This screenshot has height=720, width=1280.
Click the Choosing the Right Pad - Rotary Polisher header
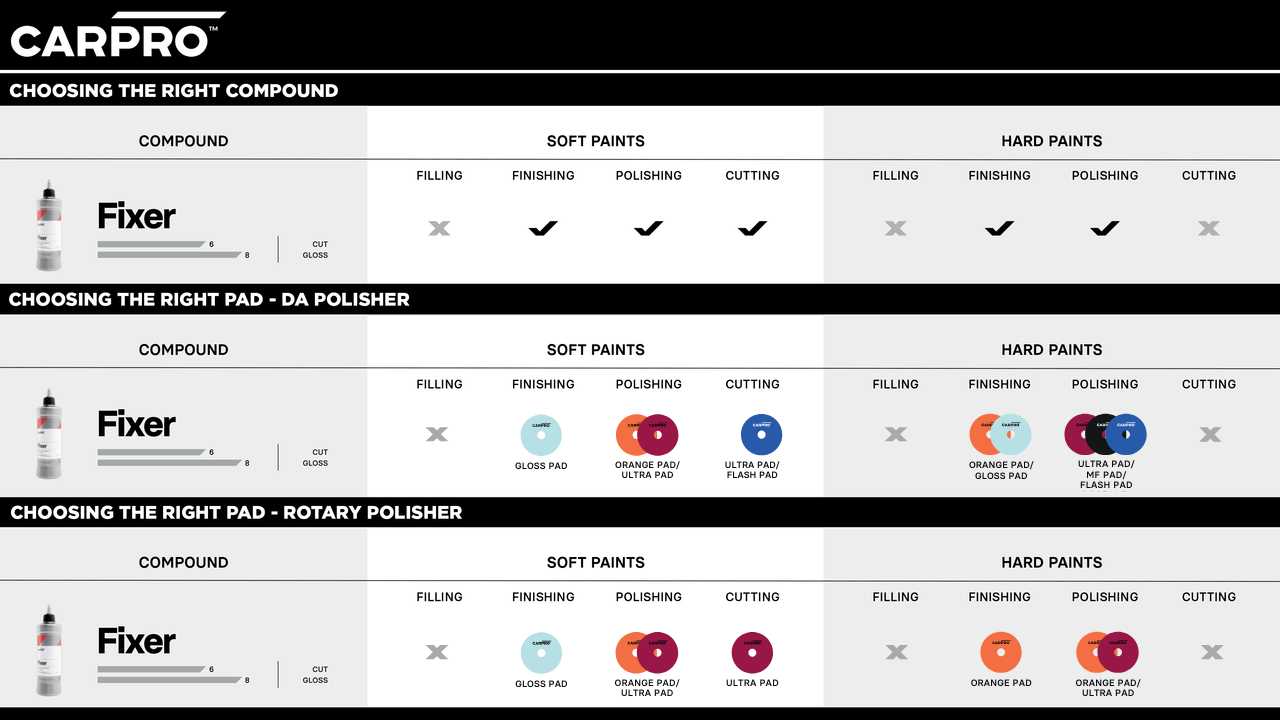coord(236,513)
